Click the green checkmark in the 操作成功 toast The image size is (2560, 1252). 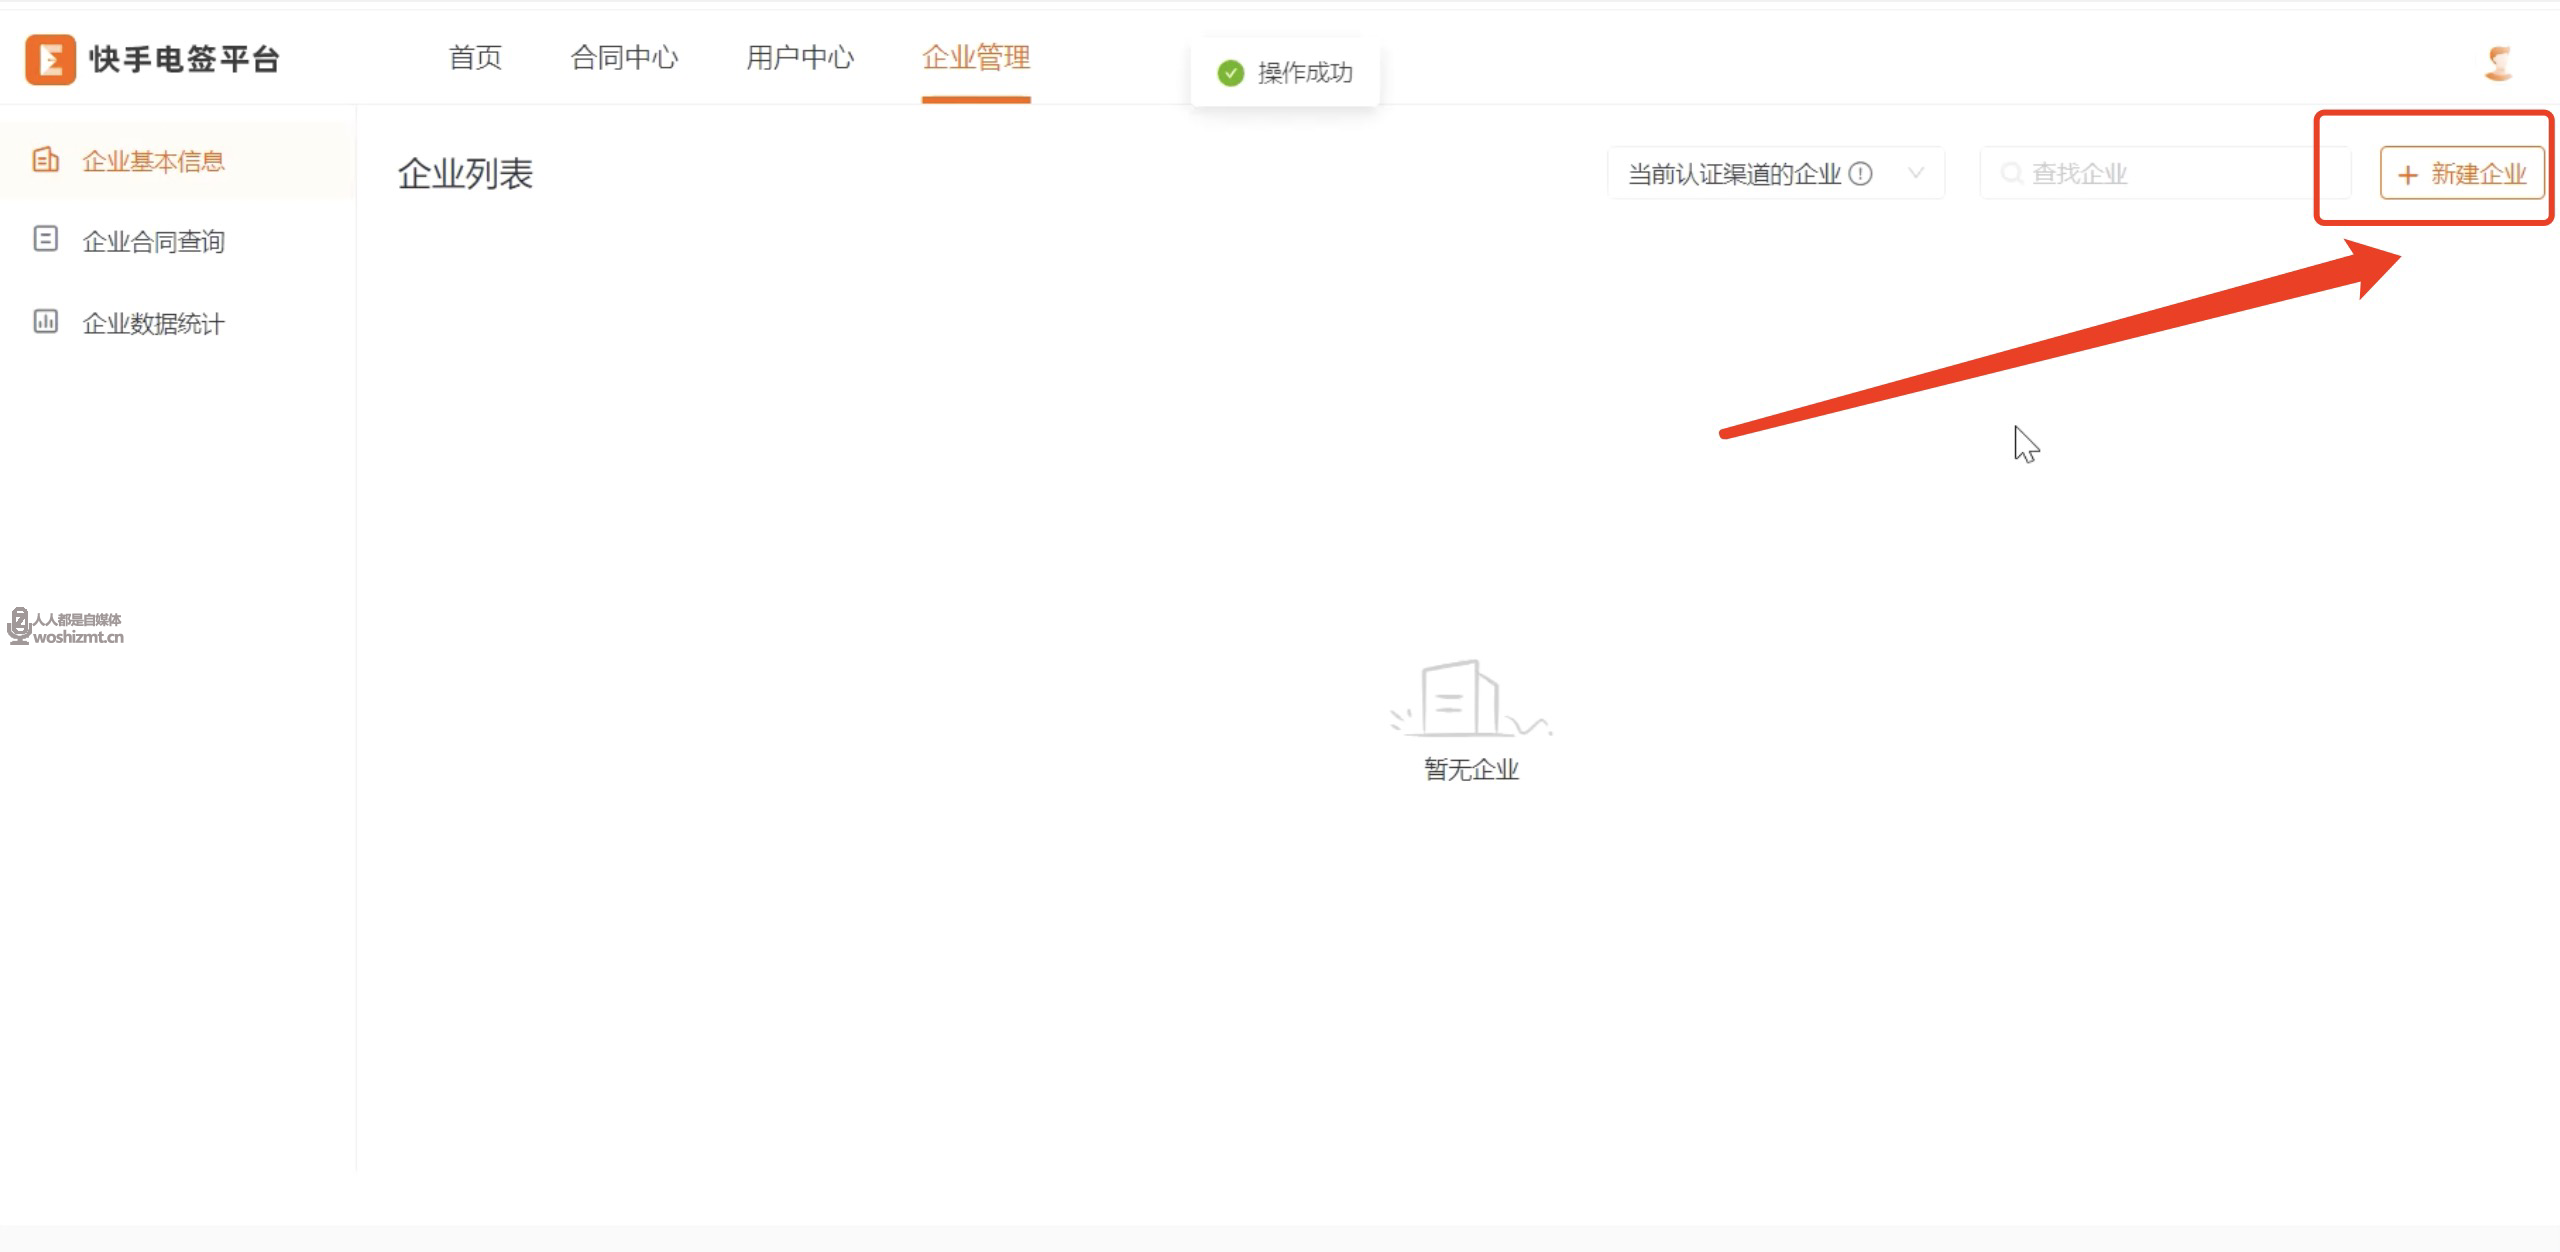point(1231,72)
